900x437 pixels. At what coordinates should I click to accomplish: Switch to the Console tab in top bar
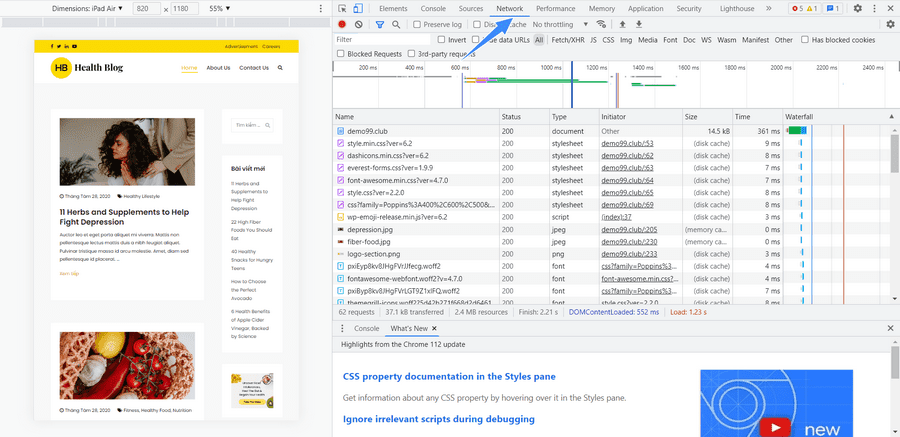point(433,9)
